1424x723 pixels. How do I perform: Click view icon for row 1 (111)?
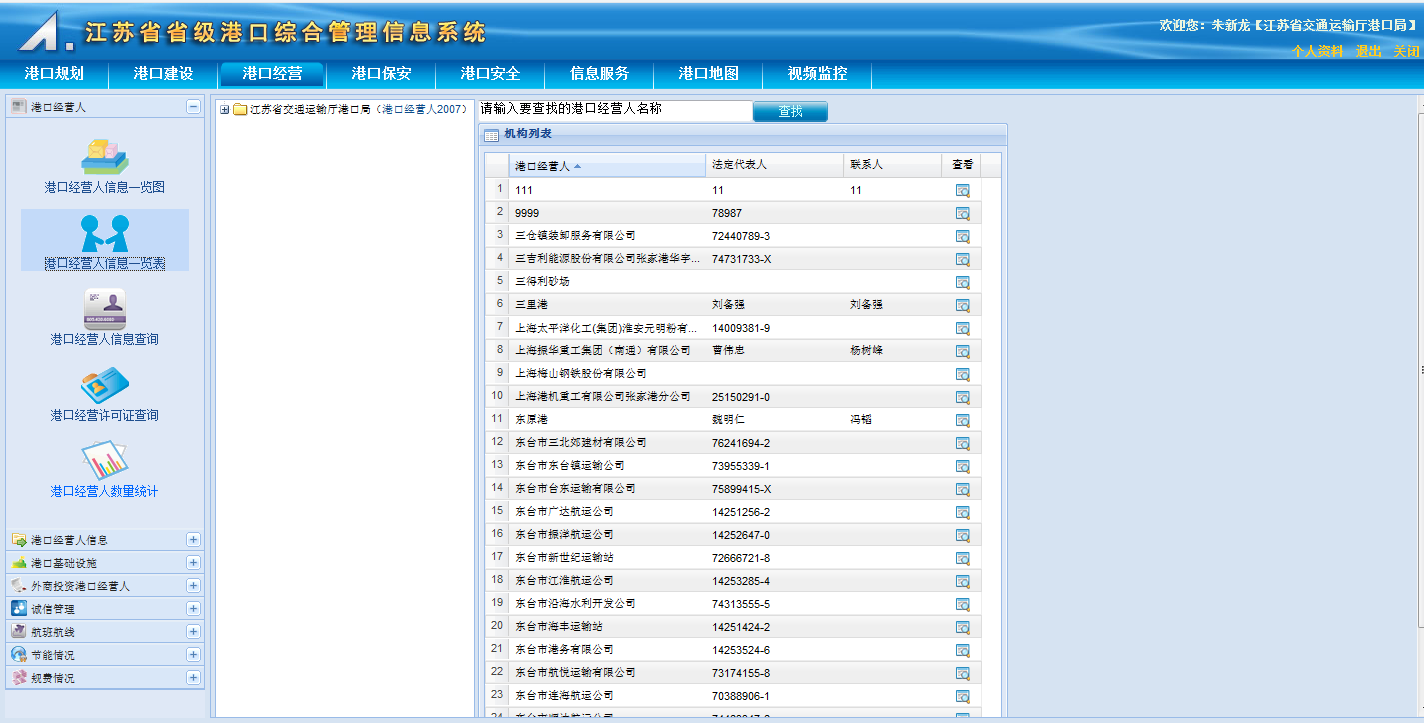[x=962, y=190]
